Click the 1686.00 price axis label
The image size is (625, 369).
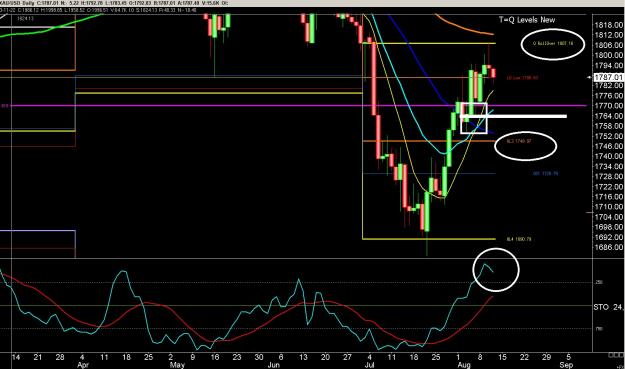[608, 247]
